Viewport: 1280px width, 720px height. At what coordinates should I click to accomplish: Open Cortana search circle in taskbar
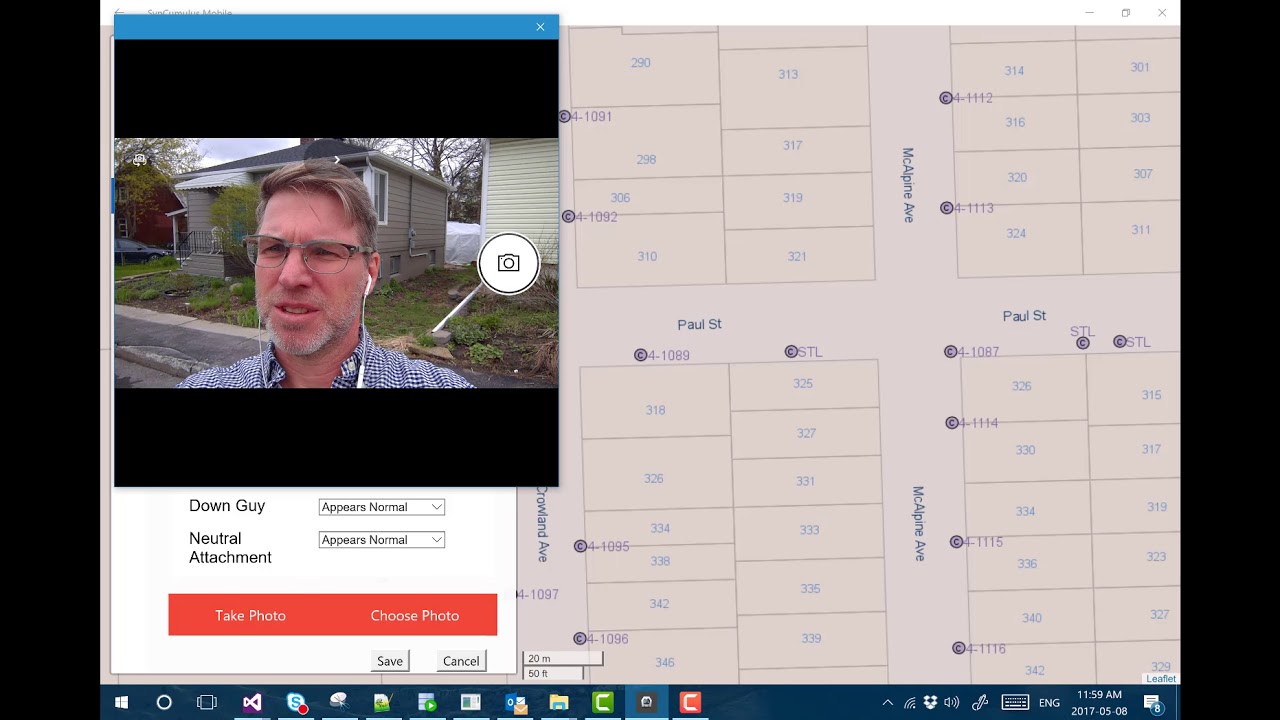(164, 703)
